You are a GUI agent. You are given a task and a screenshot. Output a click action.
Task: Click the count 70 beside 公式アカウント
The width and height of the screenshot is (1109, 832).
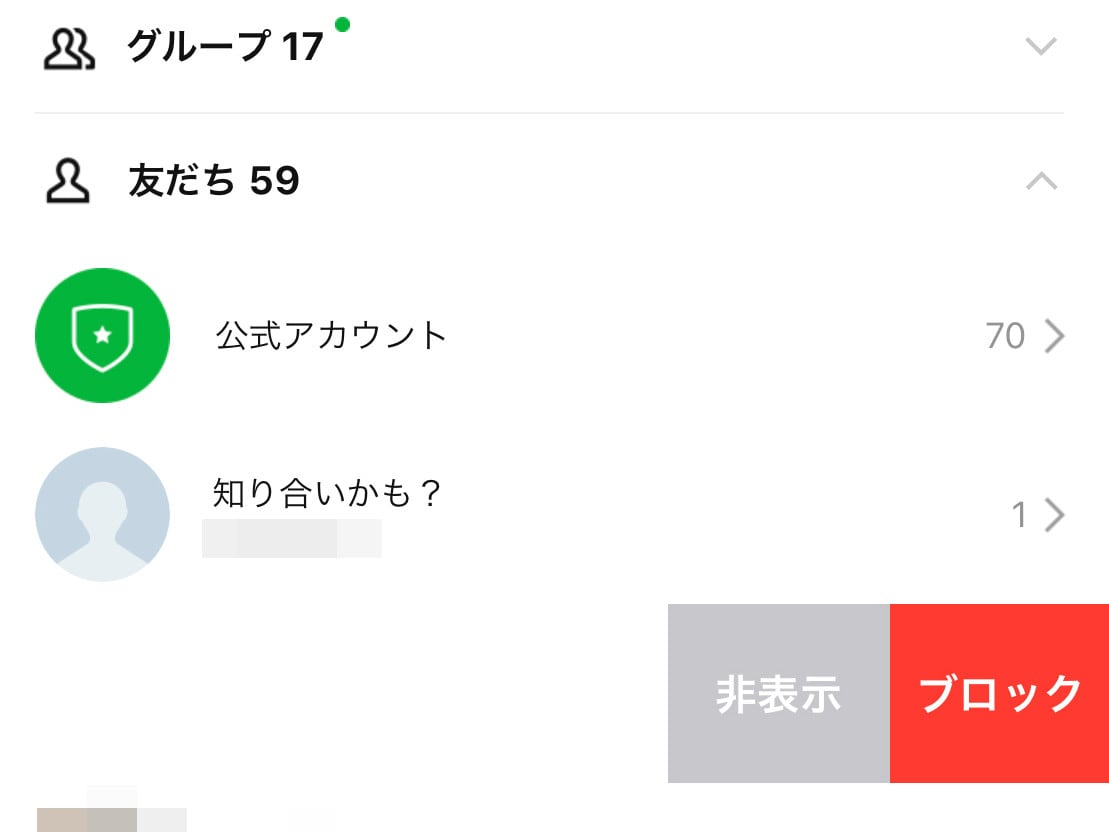(1007, 336)
